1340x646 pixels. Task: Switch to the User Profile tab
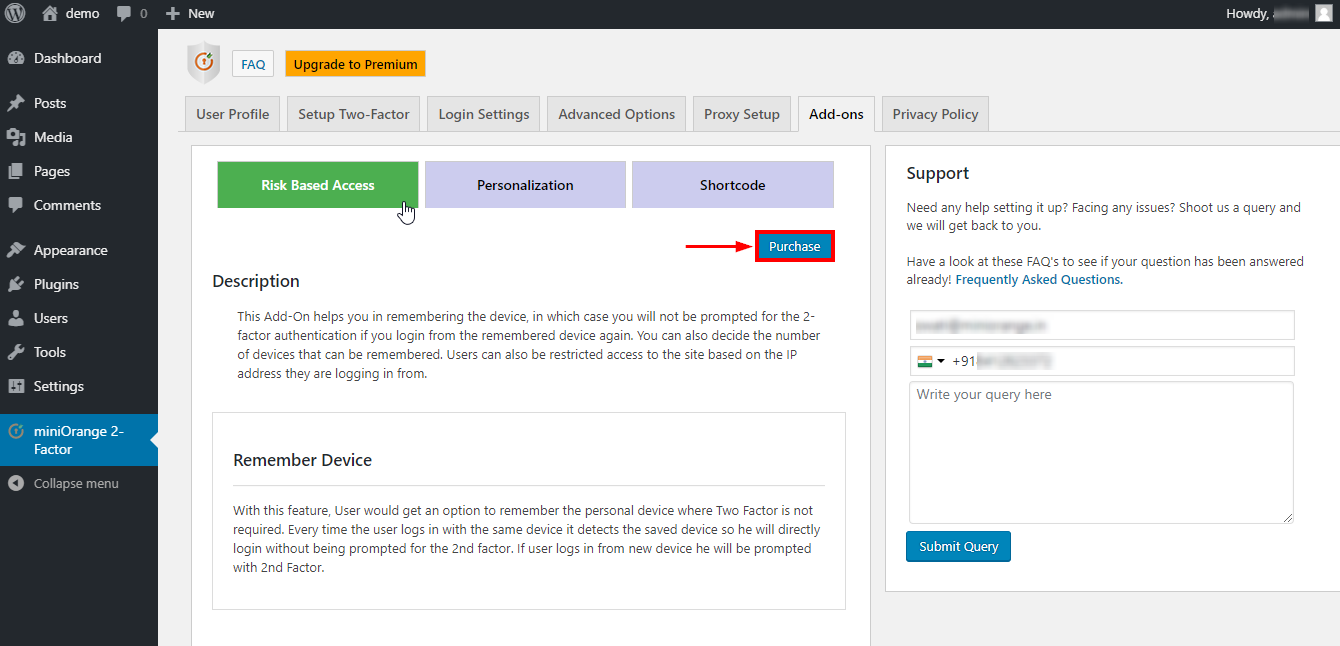point(233,114)
